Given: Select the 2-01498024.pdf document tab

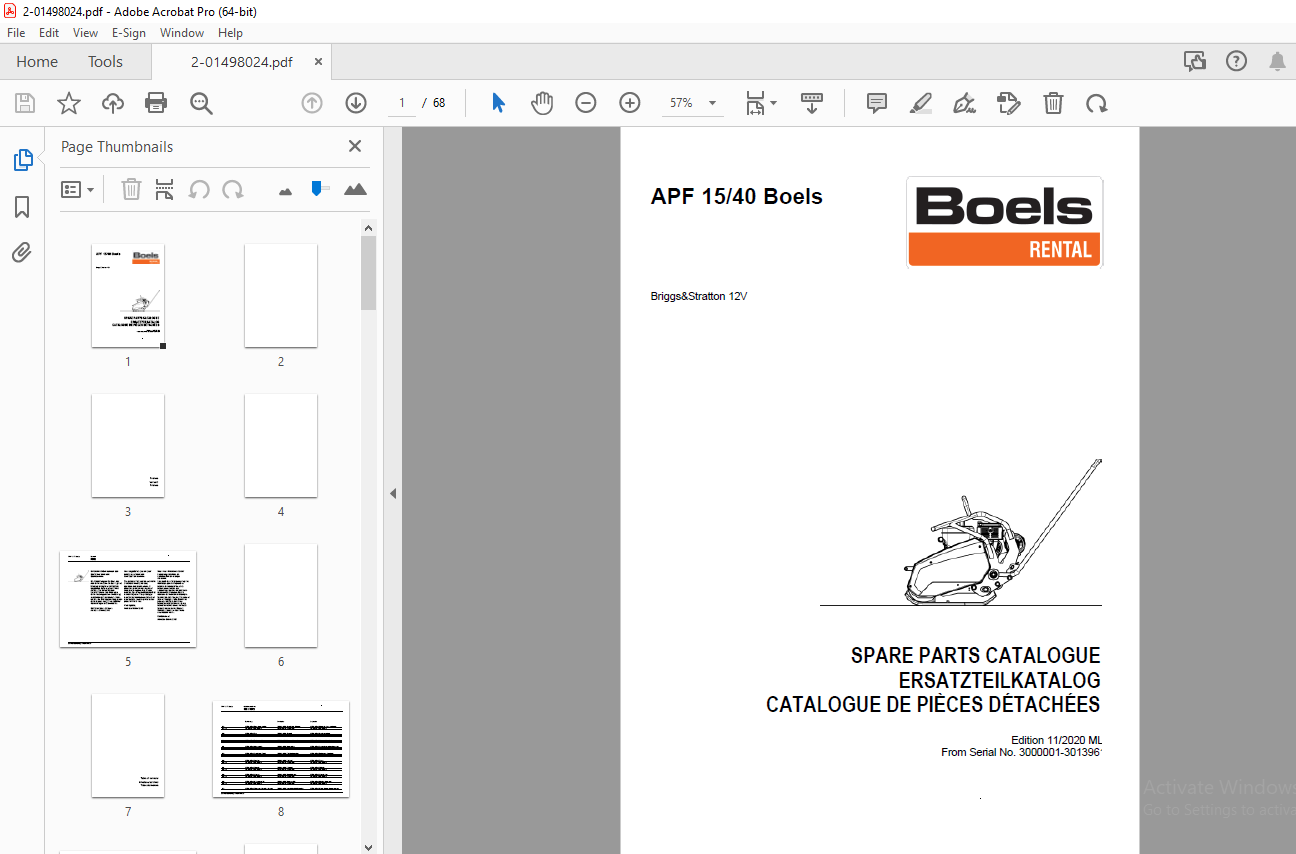Looking at the screenshot, I should coord(242,62).
